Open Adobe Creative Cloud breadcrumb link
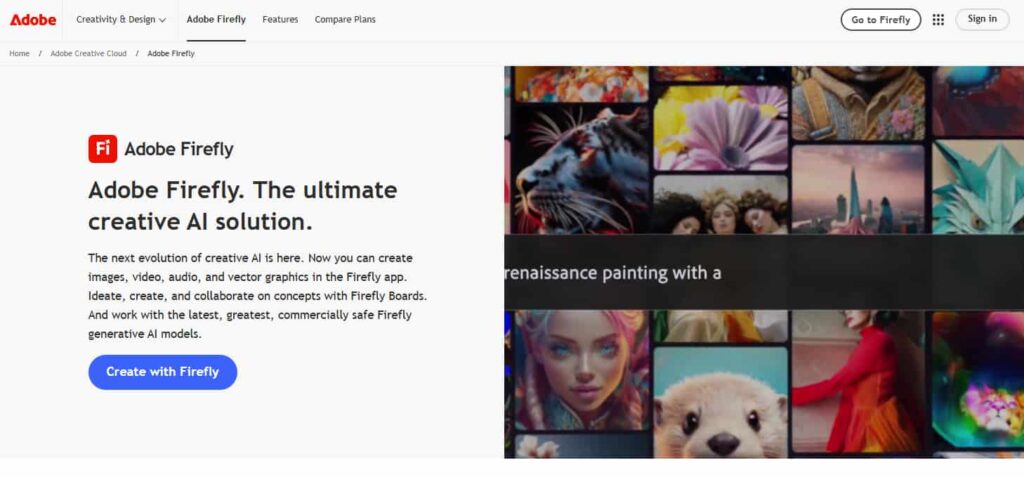Screen dimensions: 1024x477 [x=88, y=54]
